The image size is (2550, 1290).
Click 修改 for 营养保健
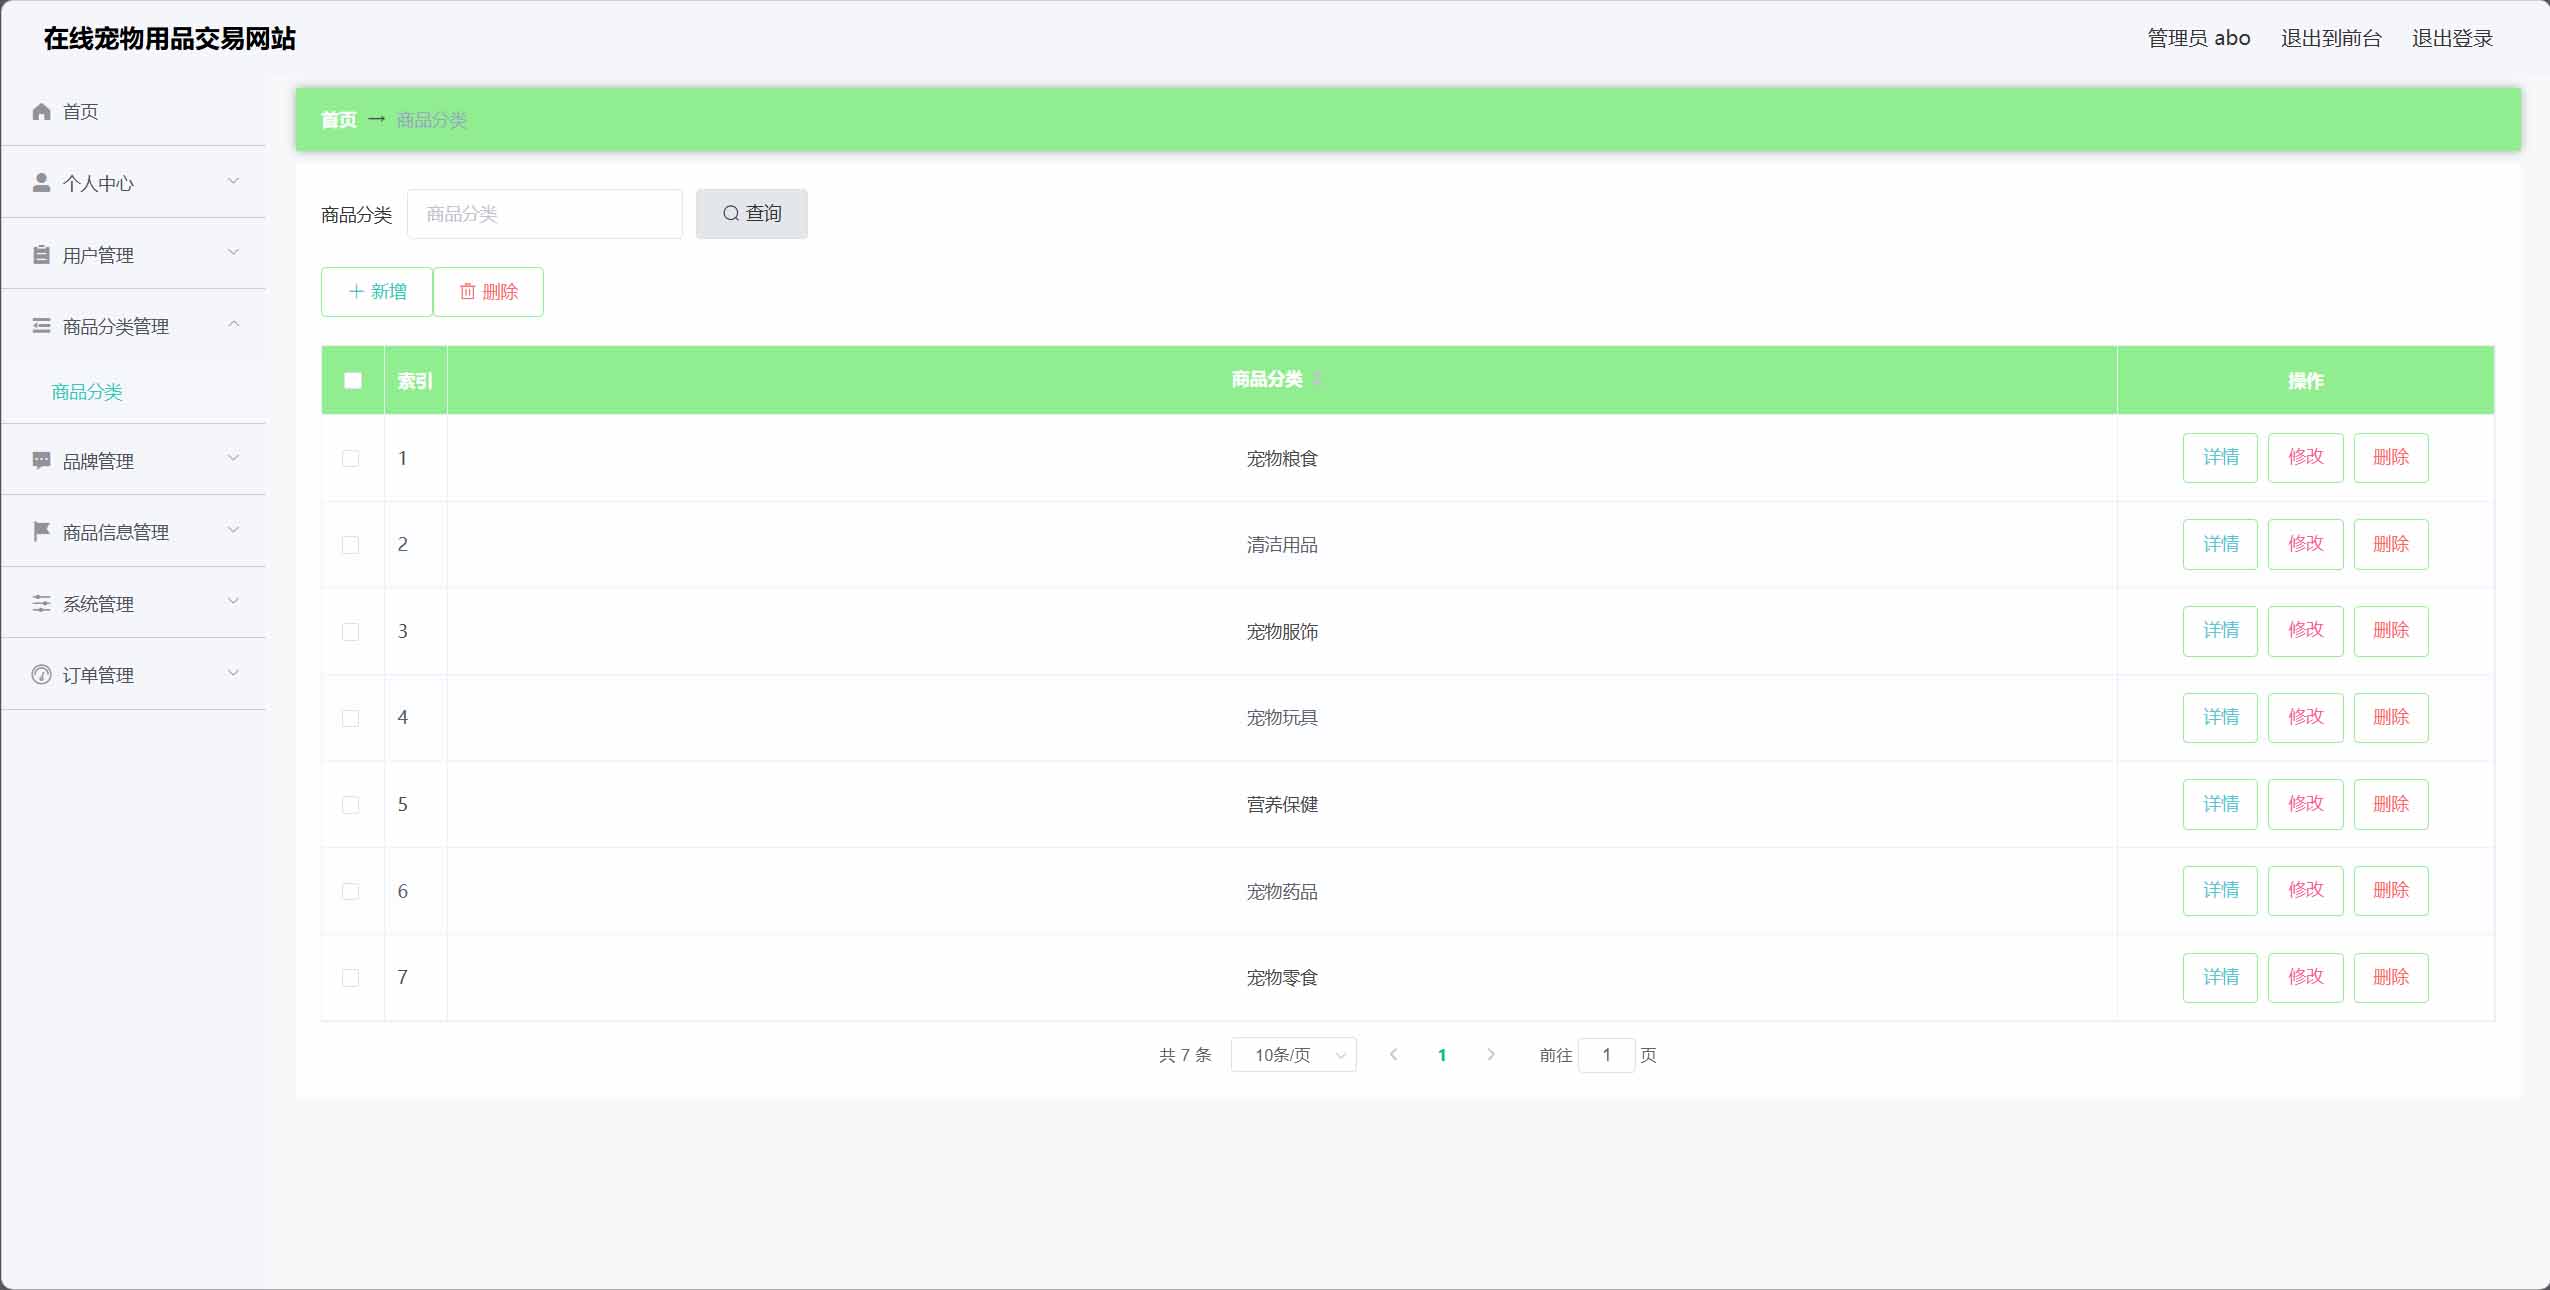tap(2305, 804)
